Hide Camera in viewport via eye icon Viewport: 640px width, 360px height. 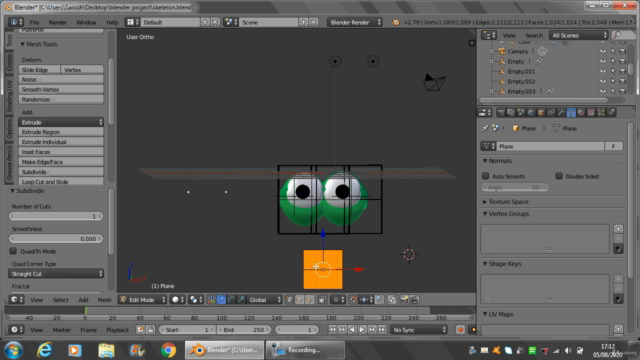click(602, 51)
